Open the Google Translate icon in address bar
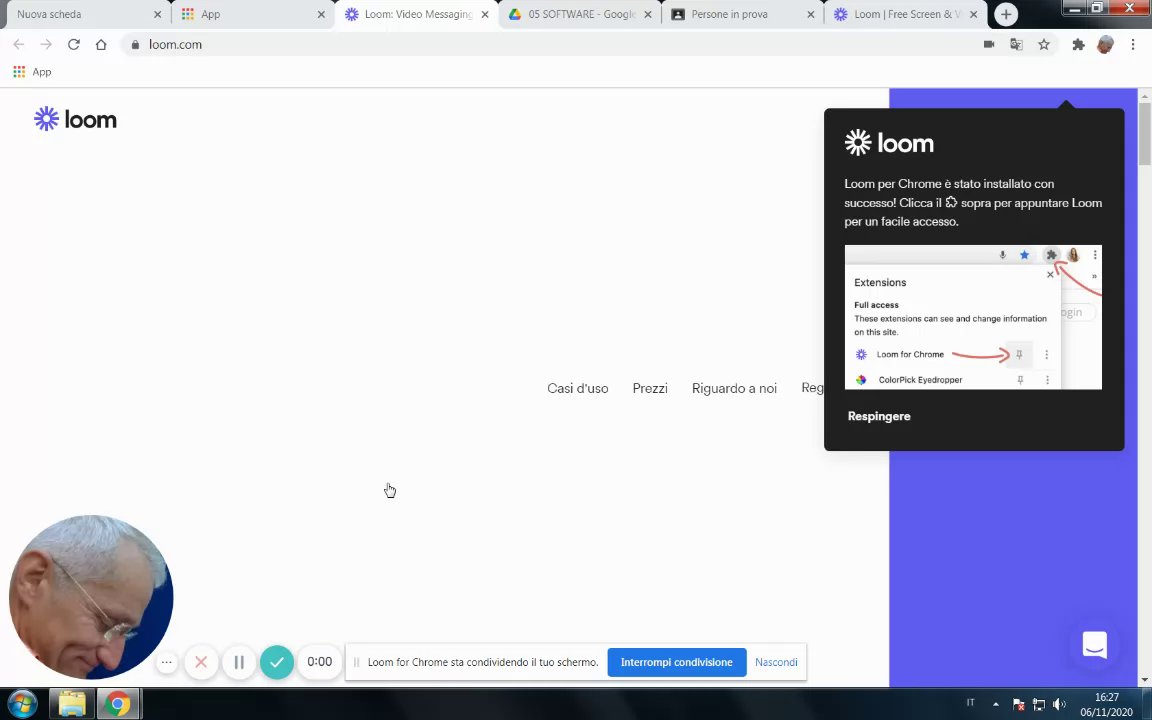The height and width of the screenshot is (720, 1152). click(x=1016, y=45)
